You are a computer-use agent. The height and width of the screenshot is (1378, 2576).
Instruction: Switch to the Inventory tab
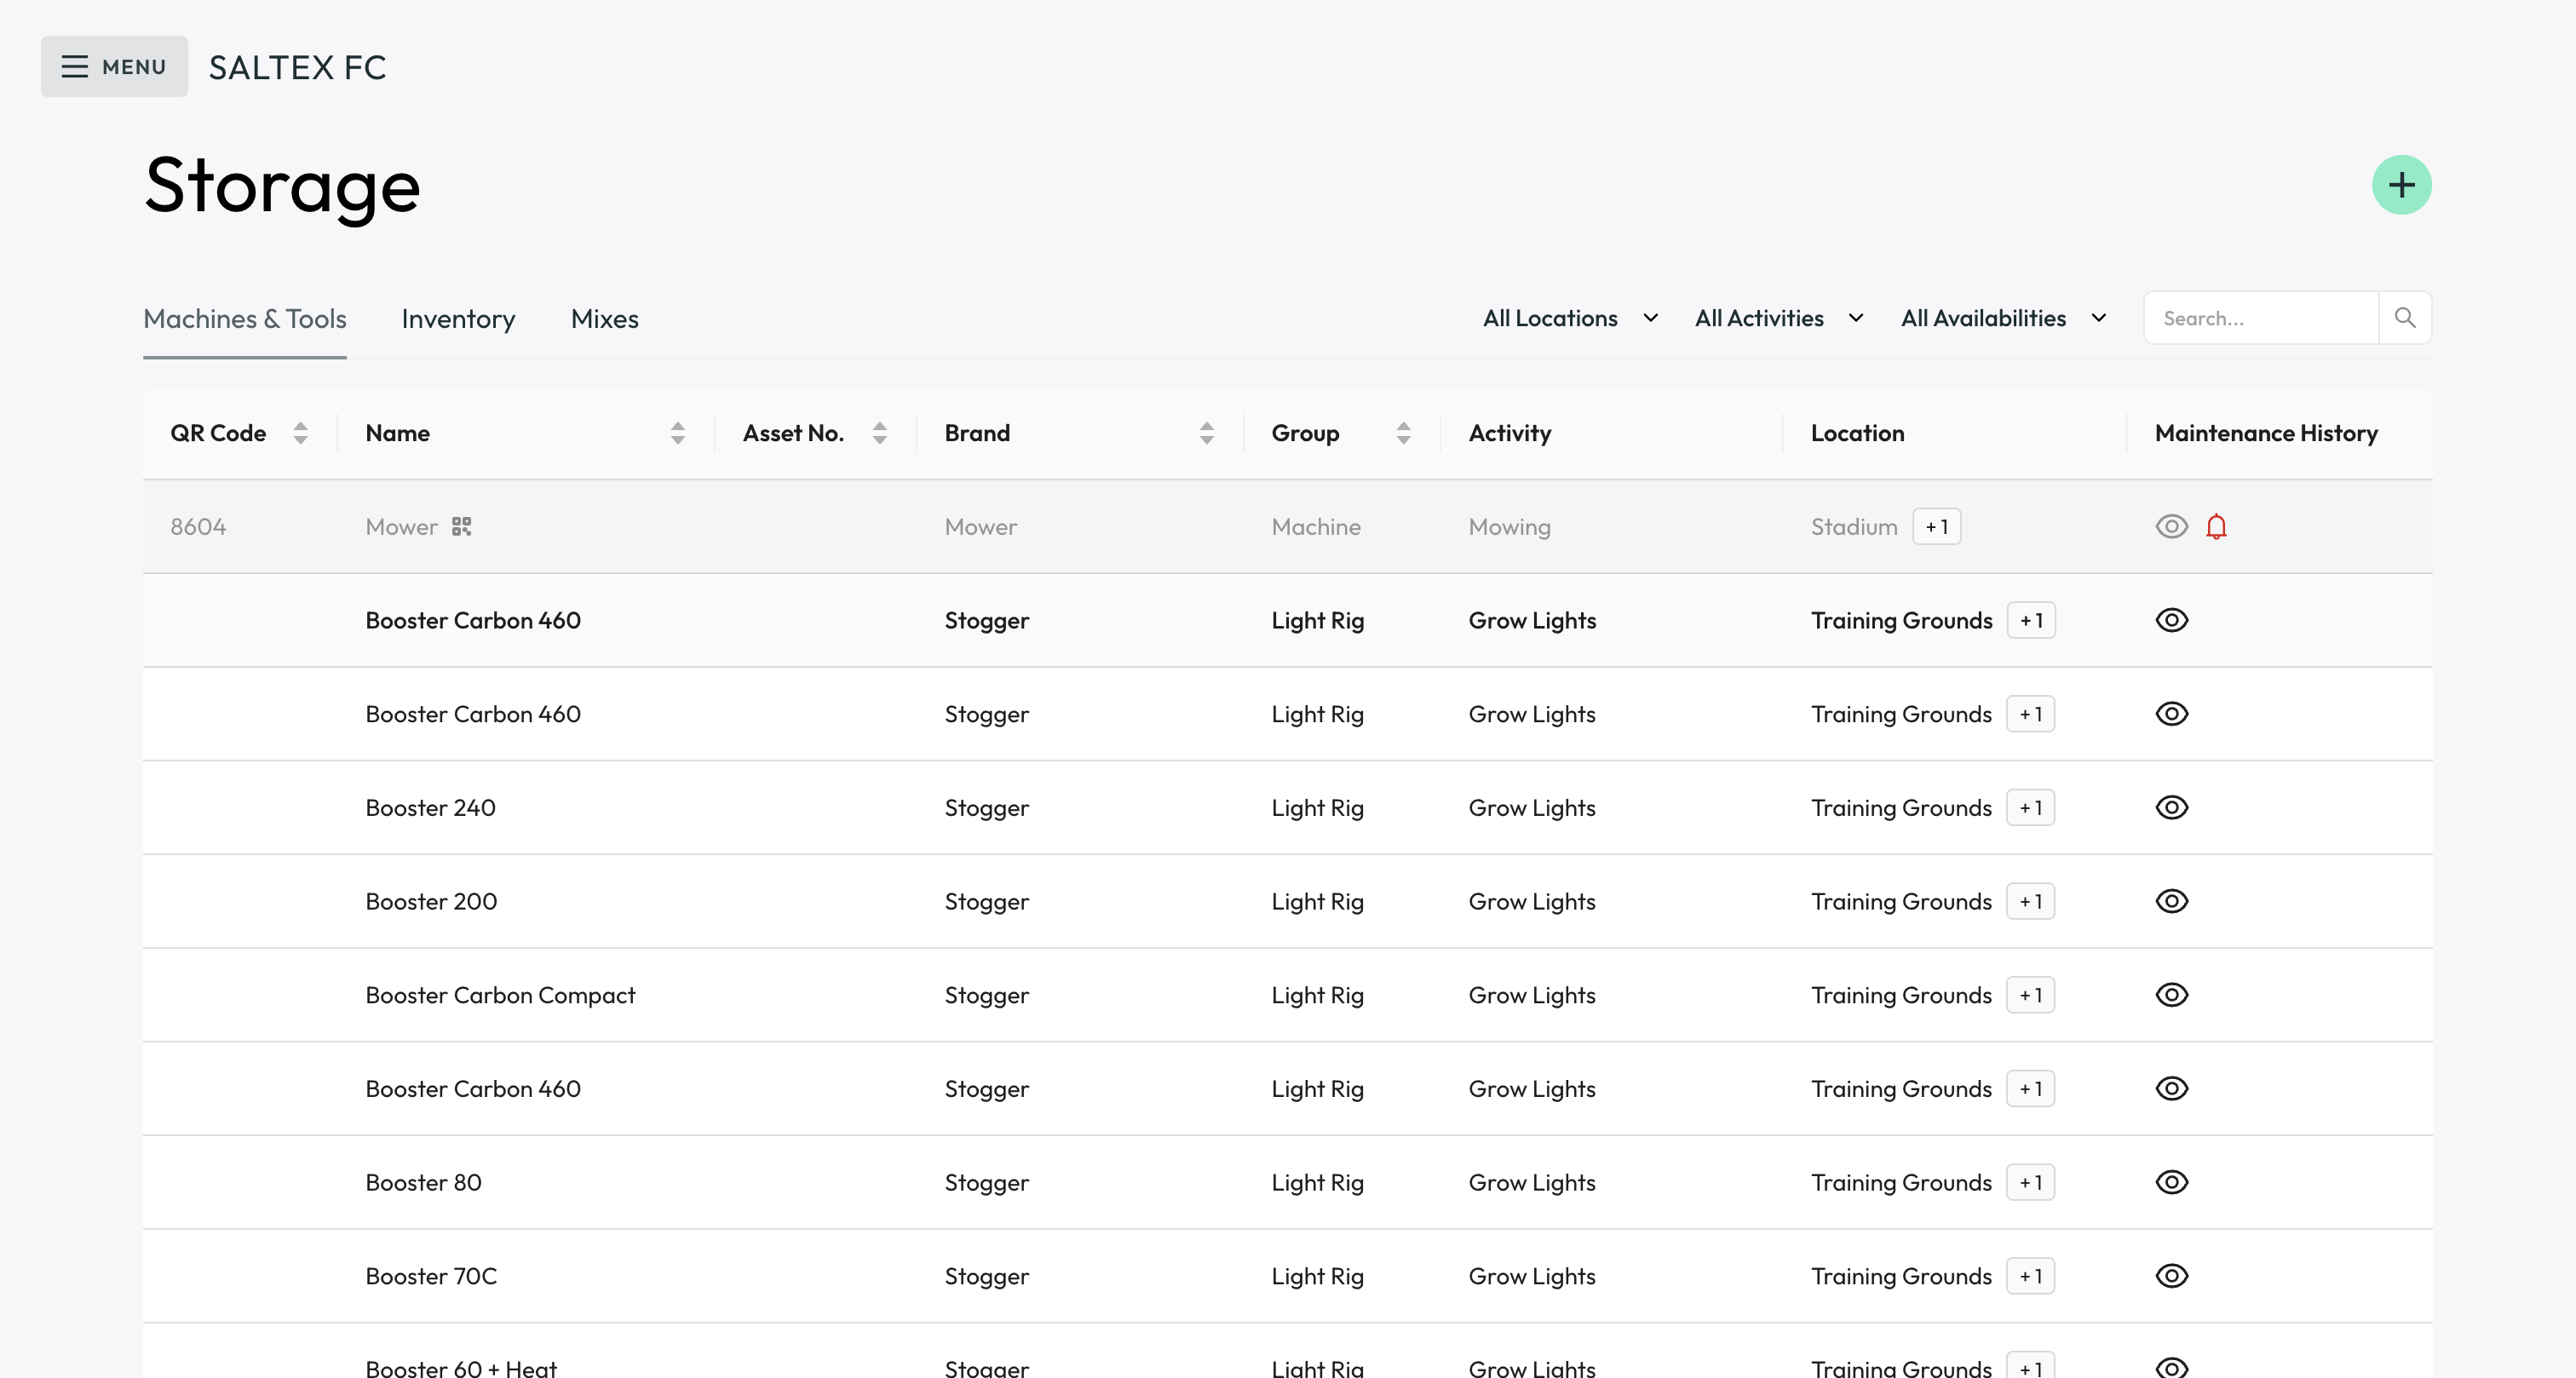pyautogui.click(x=458, y=319)
